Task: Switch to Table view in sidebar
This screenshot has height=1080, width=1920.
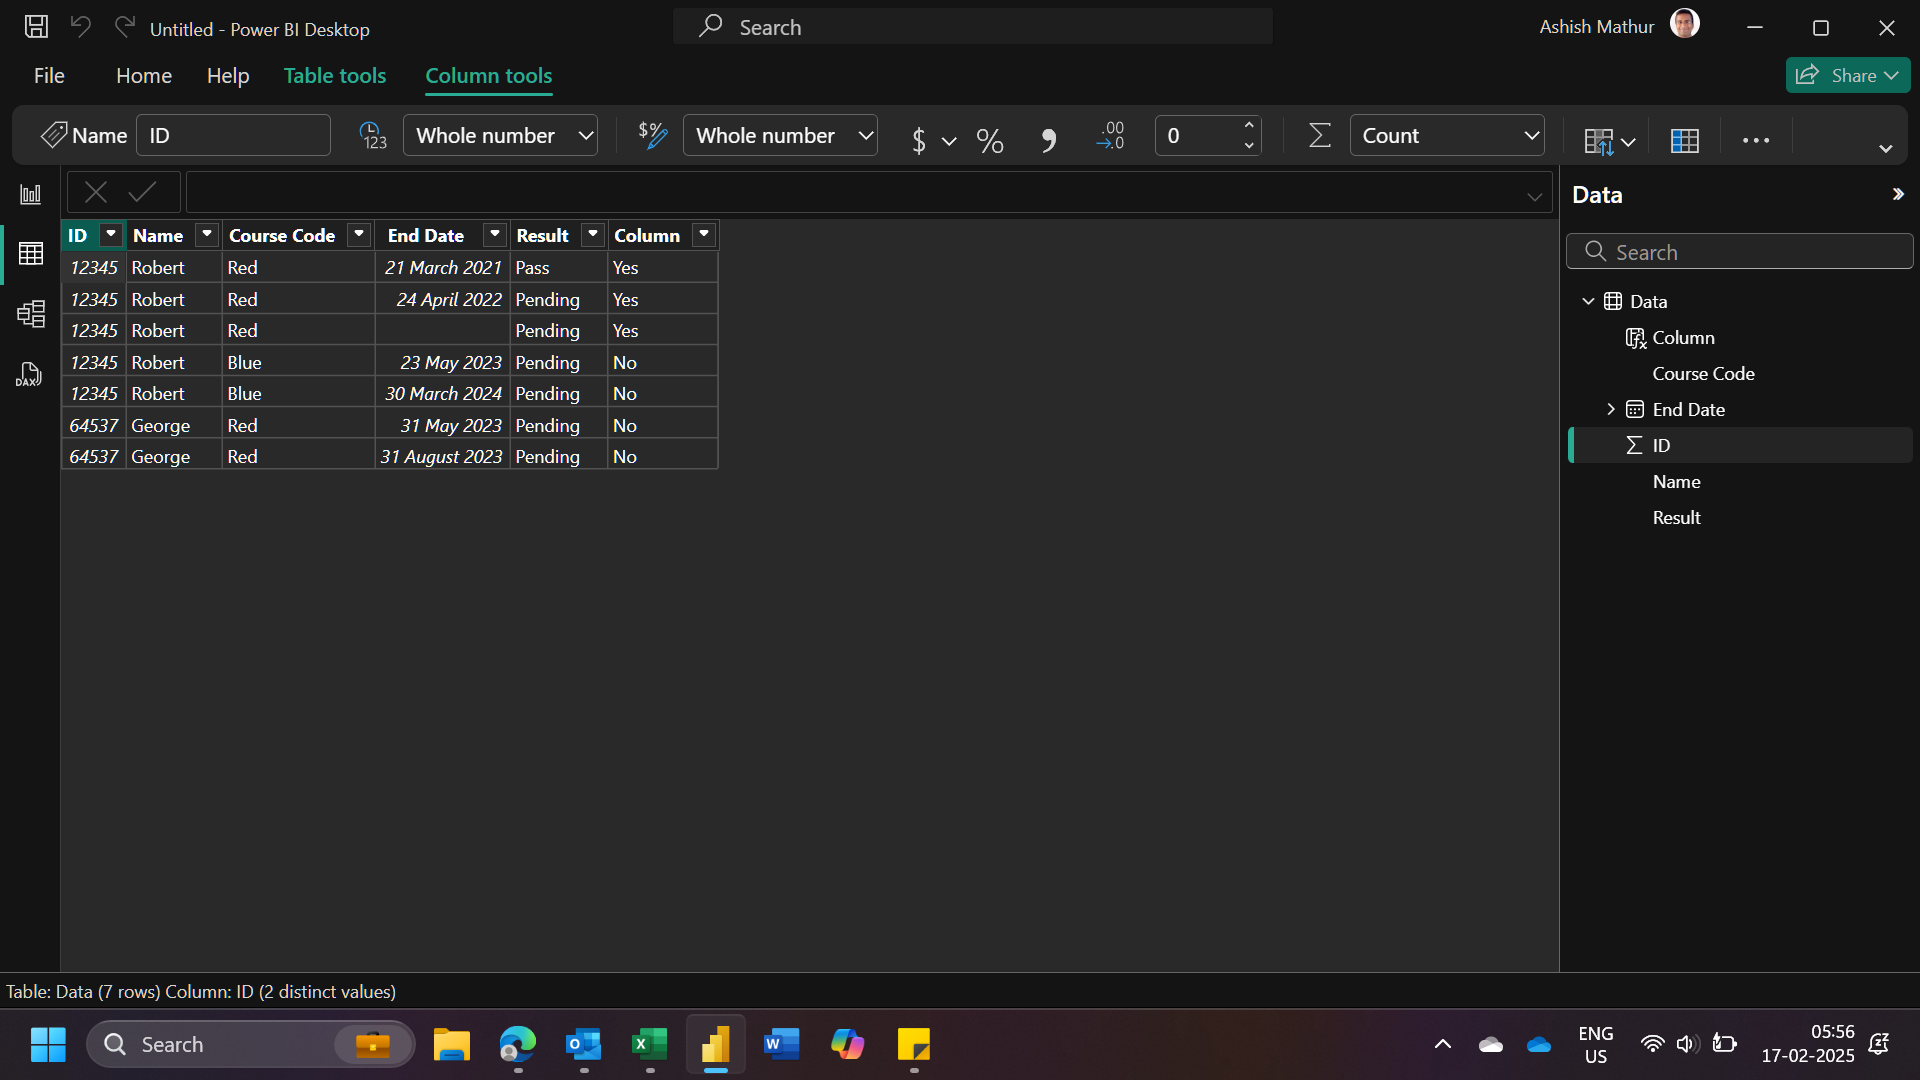Action: pos(31,254)
